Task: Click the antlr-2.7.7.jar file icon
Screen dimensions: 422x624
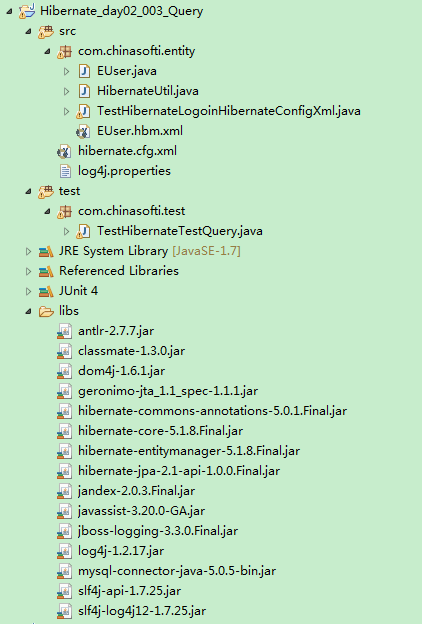Action: 64,331
